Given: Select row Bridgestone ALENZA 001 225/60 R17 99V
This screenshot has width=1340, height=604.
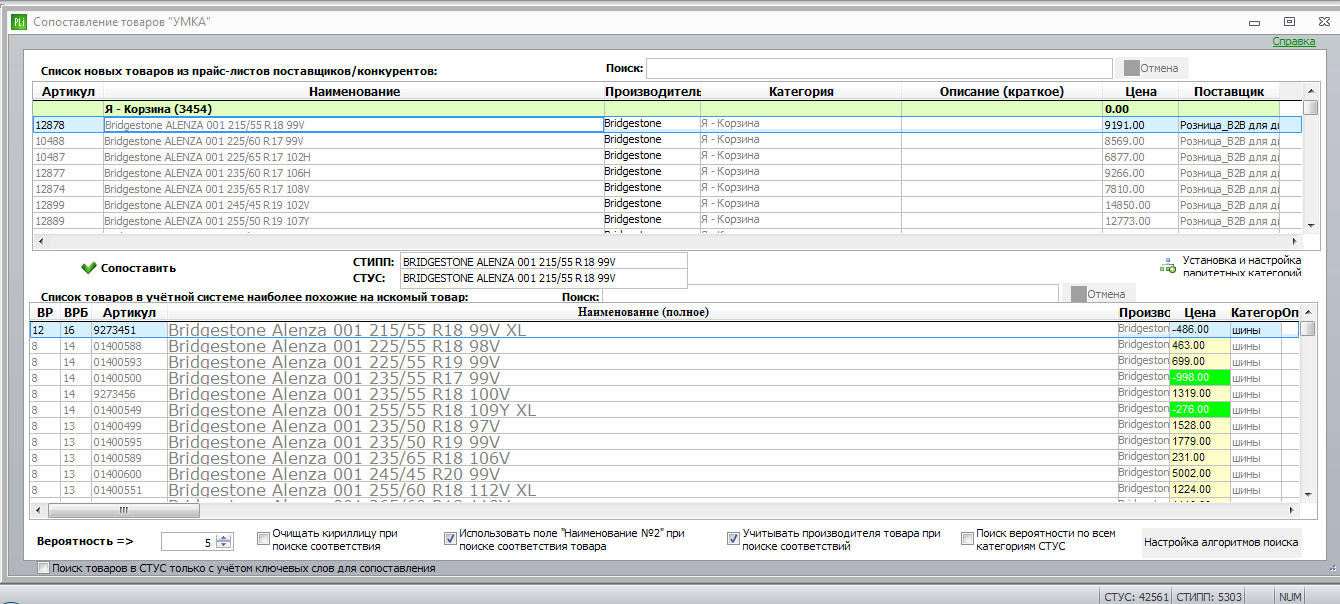Looking at the screenshot, I should click(667, 141).
